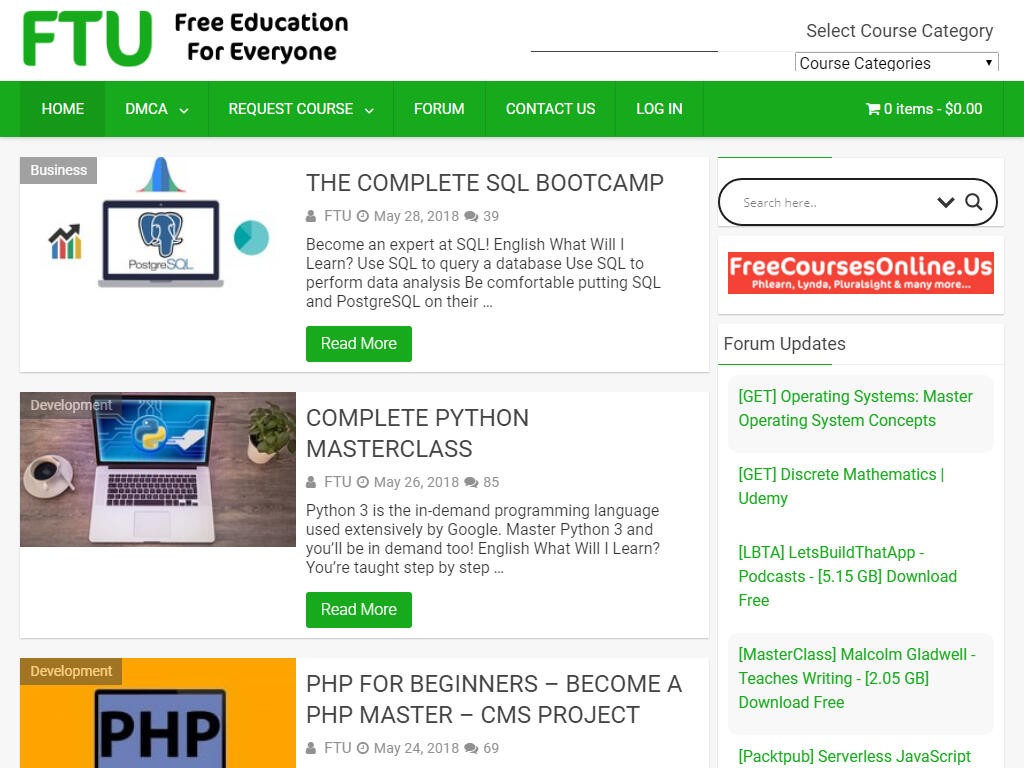This screenshot has width=1024, height=768.
Task: Select the Log In menu item
Action: (659, 109)
